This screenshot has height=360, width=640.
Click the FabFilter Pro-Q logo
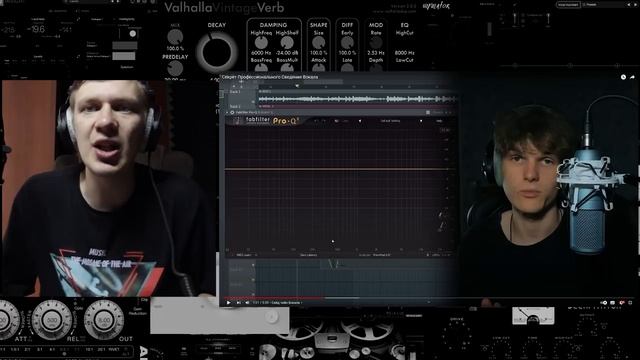coord(272,121)
